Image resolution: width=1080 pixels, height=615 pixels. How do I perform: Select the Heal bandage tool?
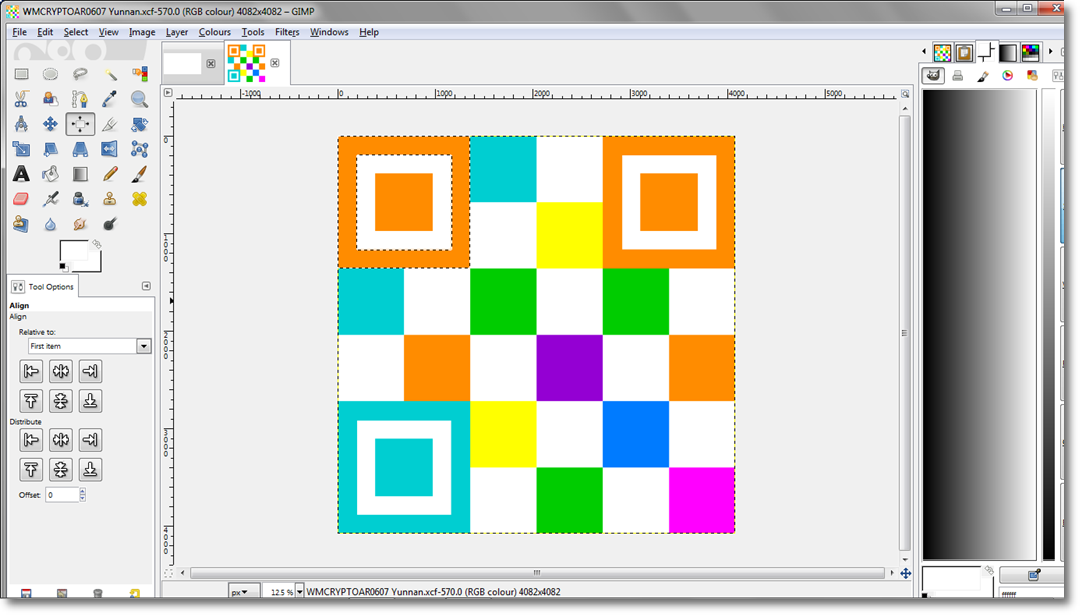(x=139, y=199)
